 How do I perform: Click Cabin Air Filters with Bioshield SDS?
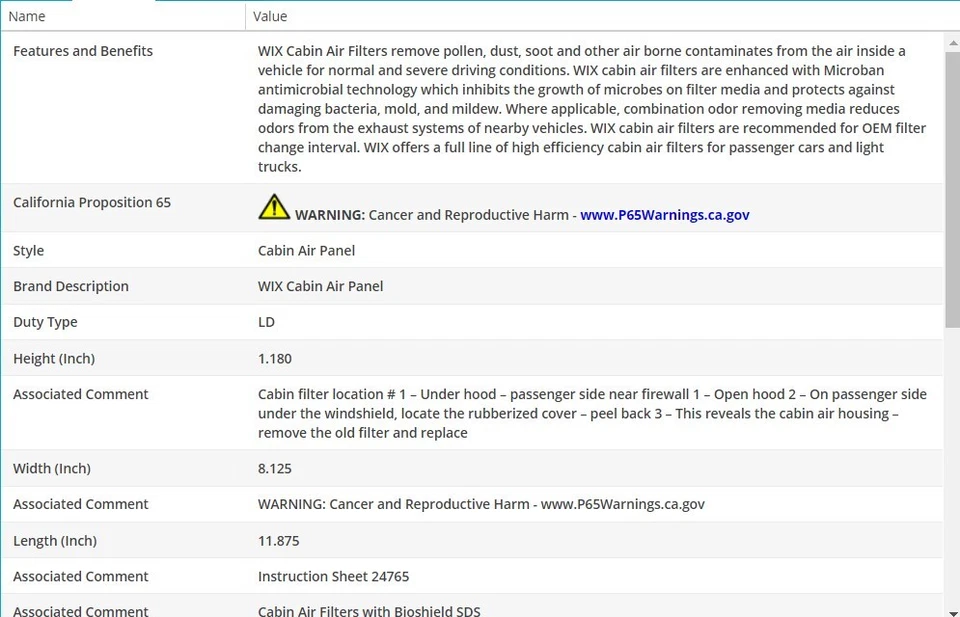pyautogui.click(x=369, y=611)
